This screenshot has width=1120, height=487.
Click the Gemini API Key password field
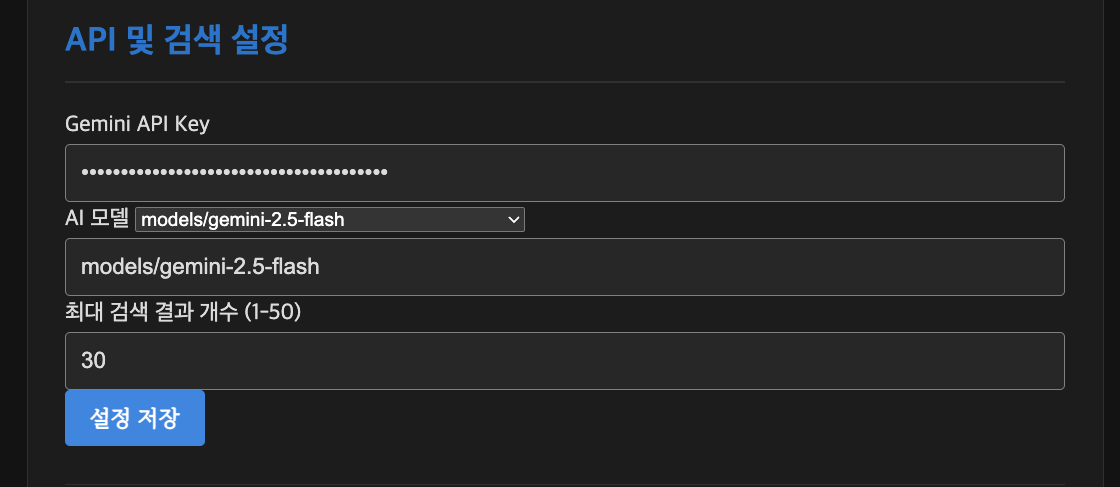coord(564,173)
